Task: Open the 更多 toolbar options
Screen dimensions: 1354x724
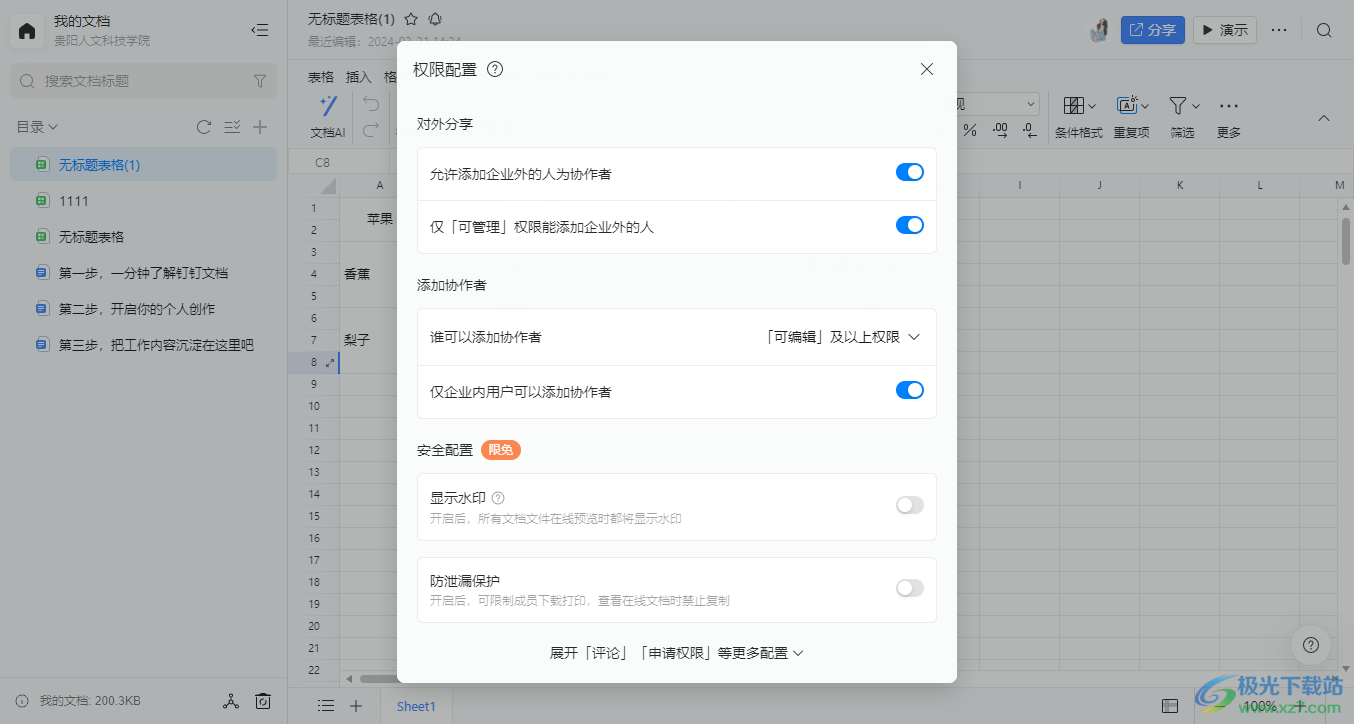Action: click(1229, 118)
